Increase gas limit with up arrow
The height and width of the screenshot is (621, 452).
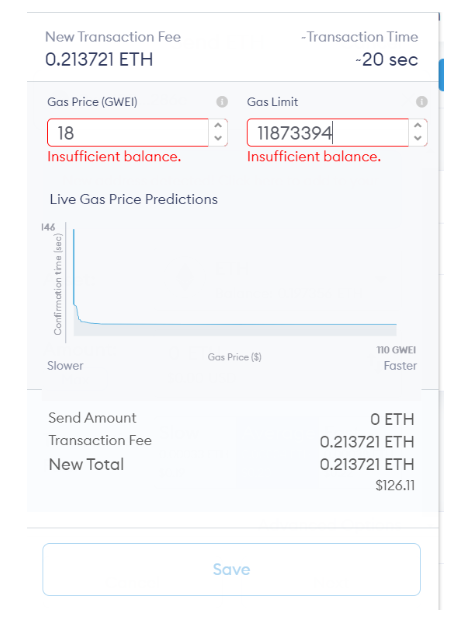coord(418,126)
